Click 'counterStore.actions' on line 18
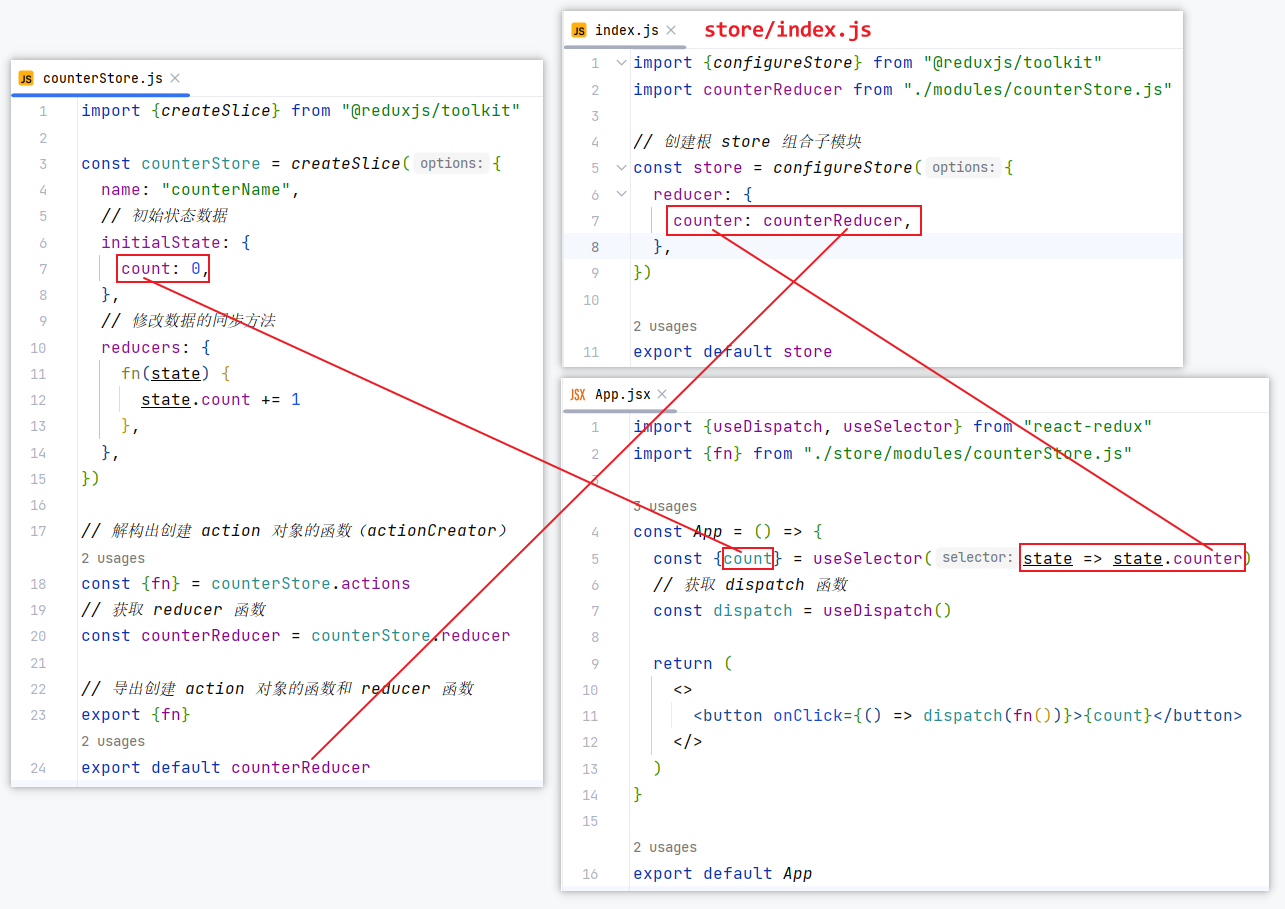This screenshot has height=909, width=1285. 311,584
